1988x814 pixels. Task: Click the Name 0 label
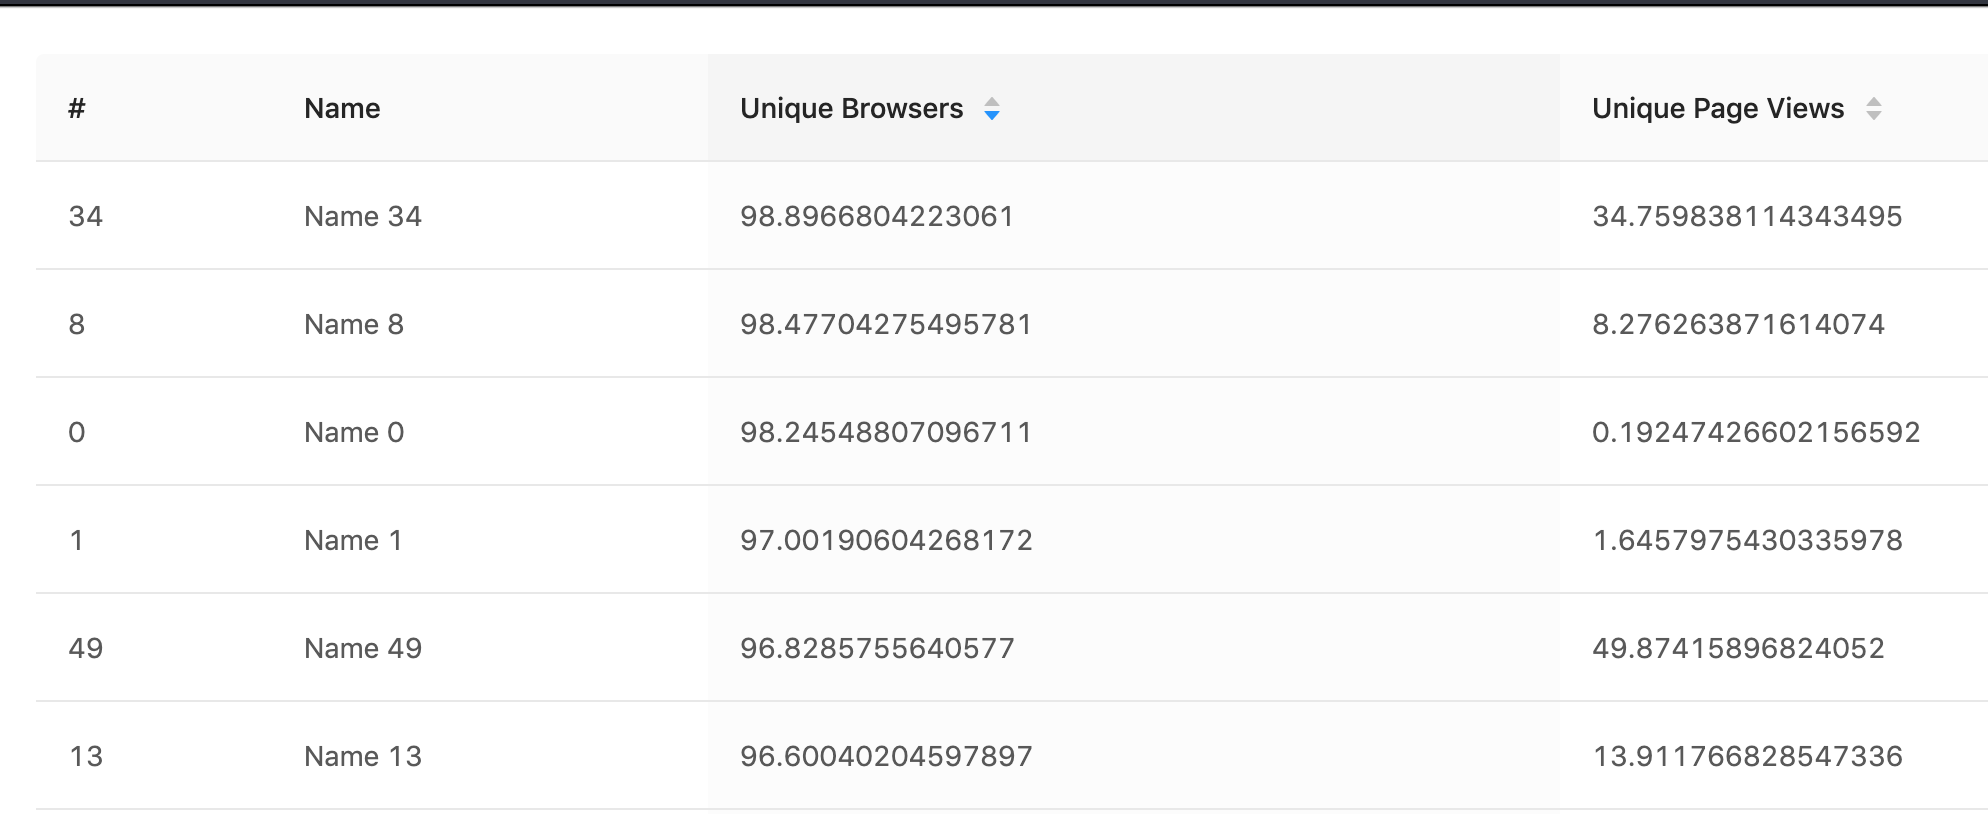point(354,432)
